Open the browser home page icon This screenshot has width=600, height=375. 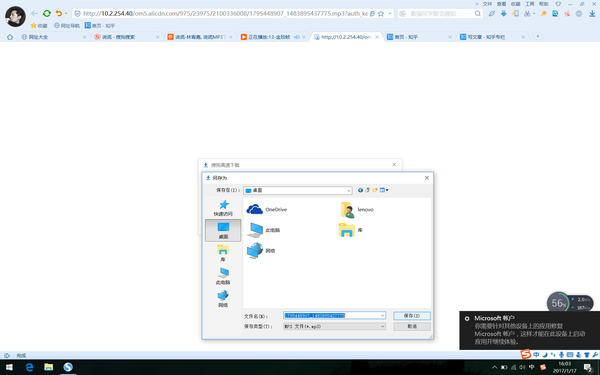pyautogui.click(x=10, y=37)
